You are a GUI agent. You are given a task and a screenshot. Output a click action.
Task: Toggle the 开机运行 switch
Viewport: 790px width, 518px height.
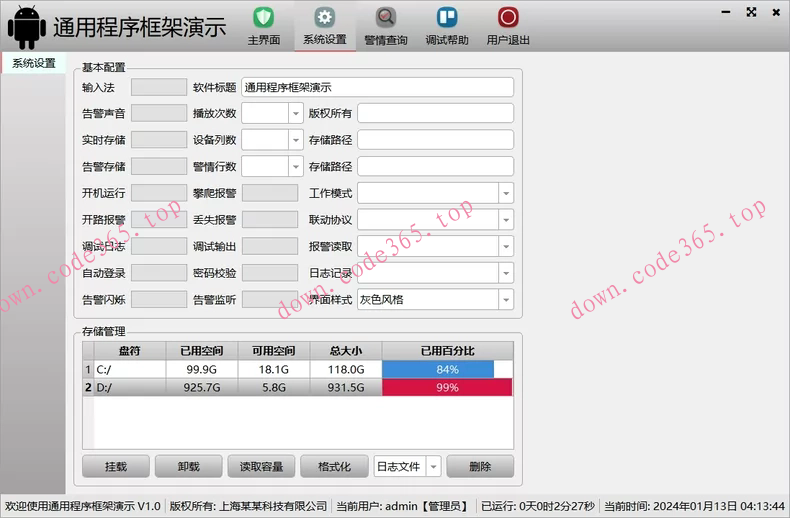pos(159,193)
